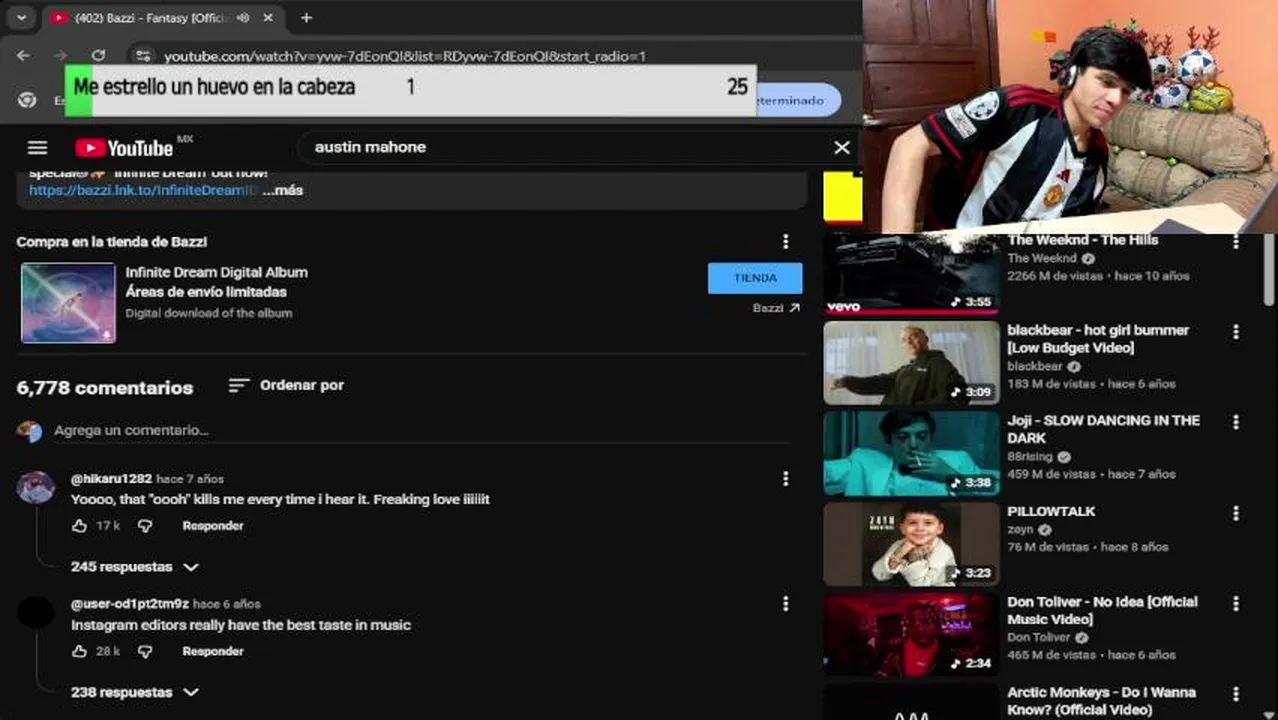Close the Bazzi - Fantasy browser tab
The height and width of the screenshot is (720, 1278).
[x=267, y=18]
